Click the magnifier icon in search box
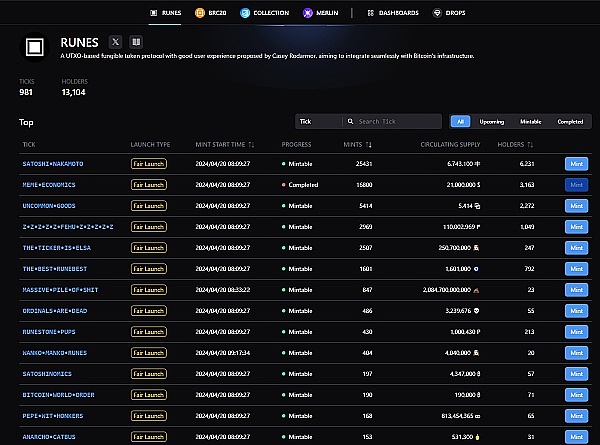Image resolution: width=600 pixels, height=445 pixels. point(351,121)
